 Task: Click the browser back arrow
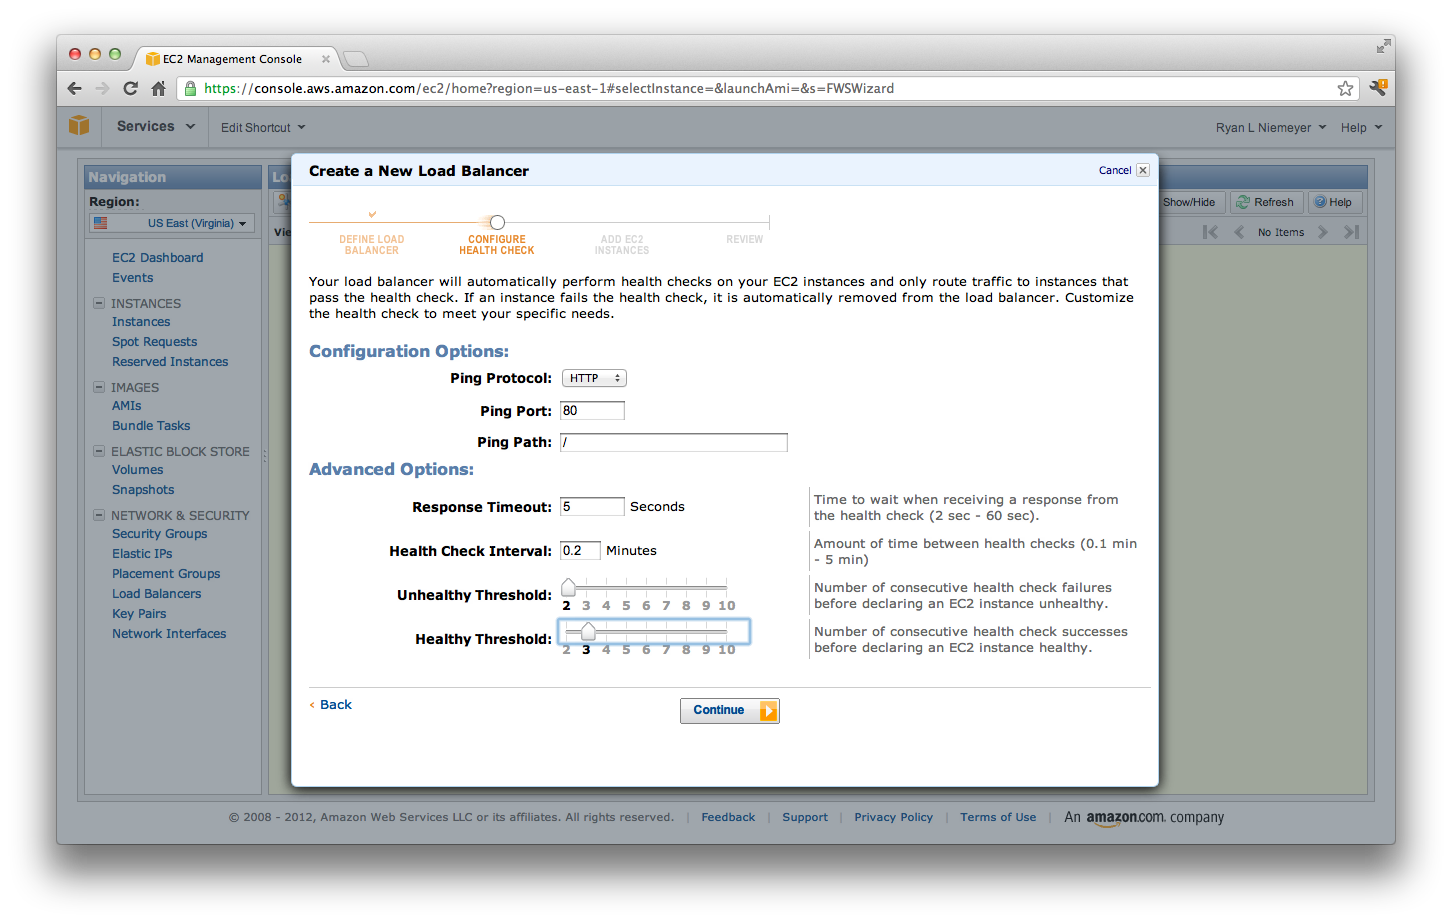[x=75, y=88]
